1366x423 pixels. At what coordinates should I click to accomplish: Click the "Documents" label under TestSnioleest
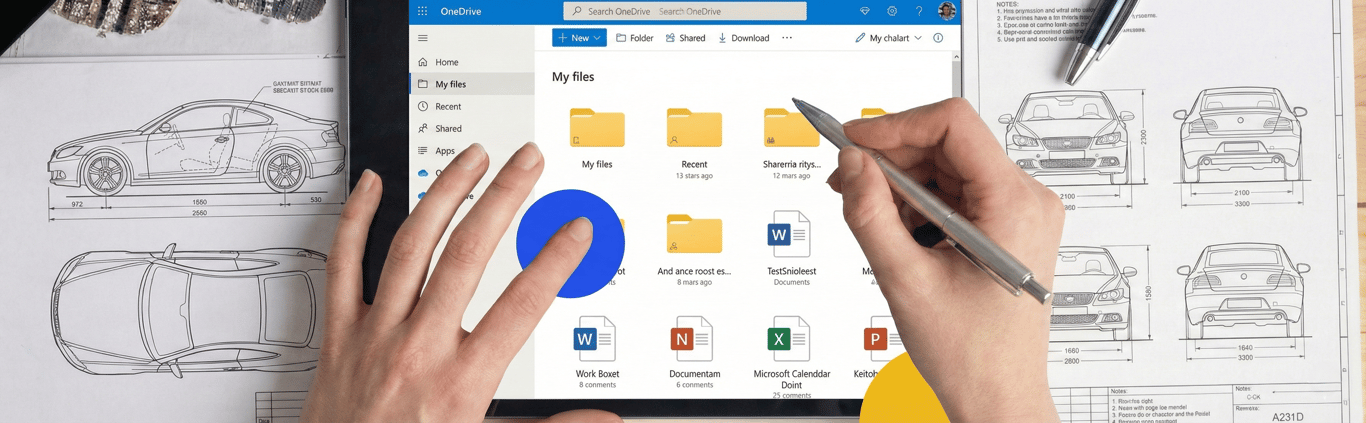[791, 282]
